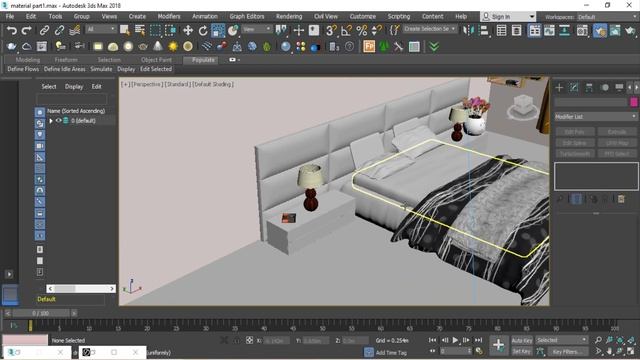Activate the Select and Move tool
640x360 pixels.
coord(188,30)
